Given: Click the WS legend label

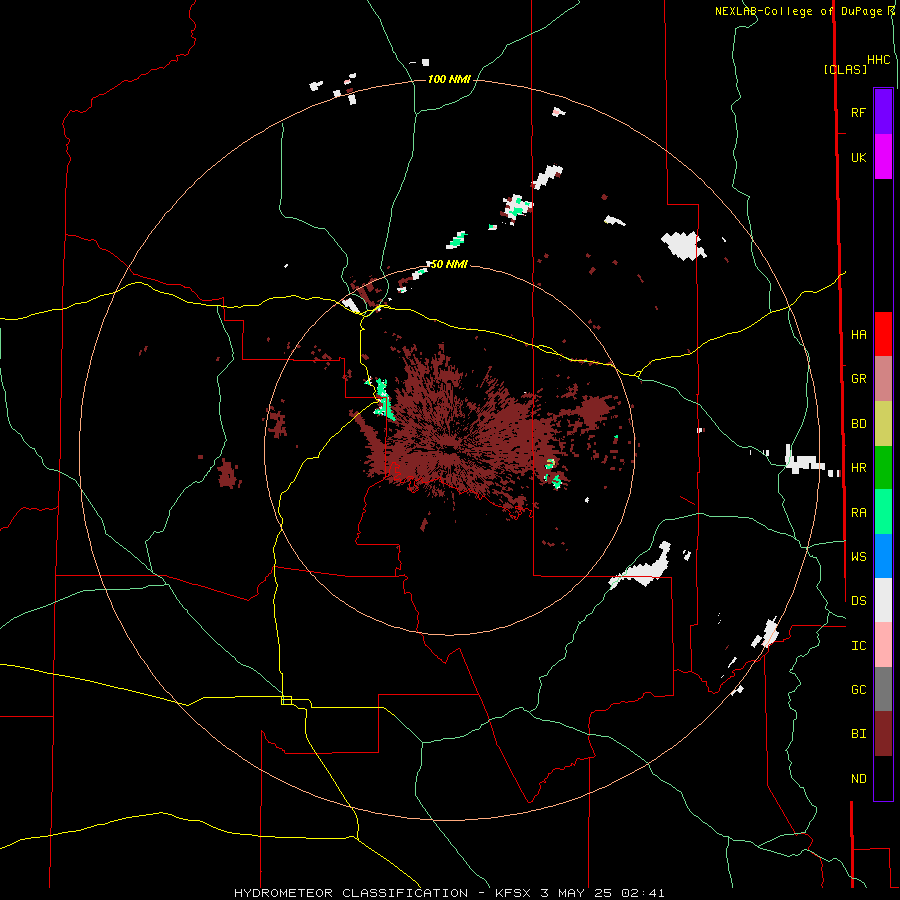Looking at the screenshot, I should coord(858,556).
